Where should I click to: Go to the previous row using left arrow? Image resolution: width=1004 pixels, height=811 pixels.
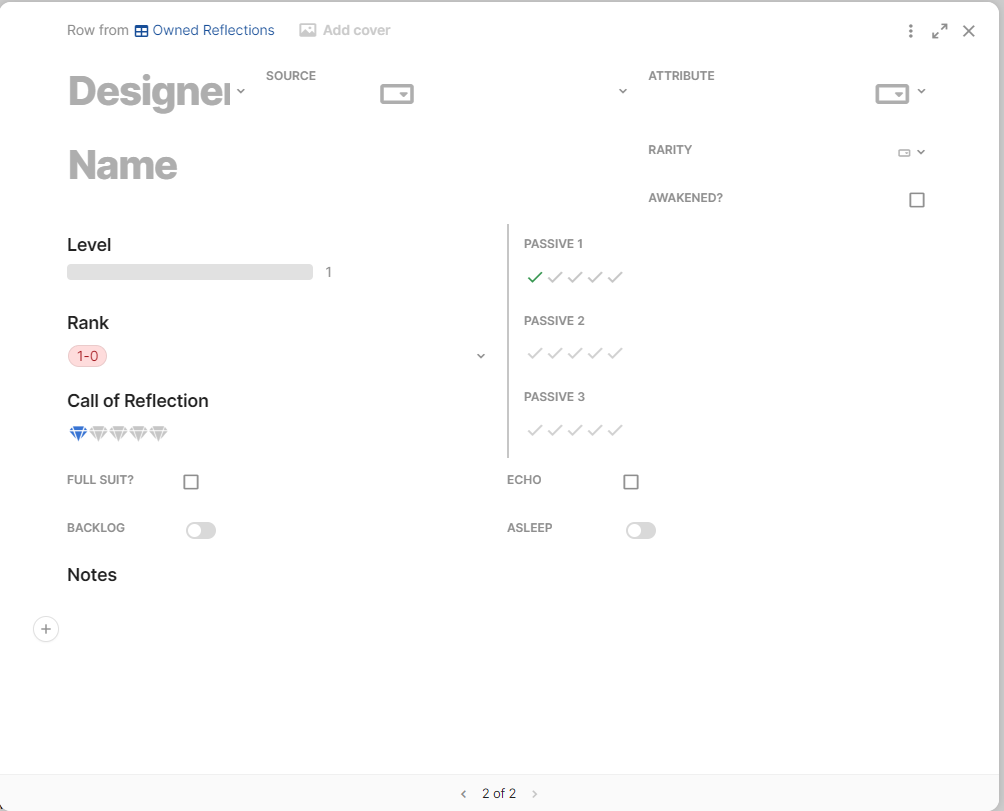click(463, 794)
